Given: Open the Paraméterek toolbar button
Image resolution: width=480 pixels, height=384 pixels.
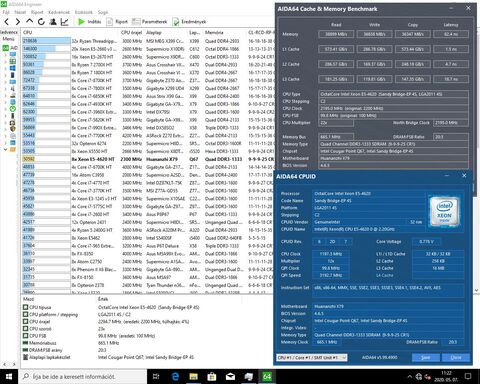Looking at the screenshot, I should tap(149, 22).
